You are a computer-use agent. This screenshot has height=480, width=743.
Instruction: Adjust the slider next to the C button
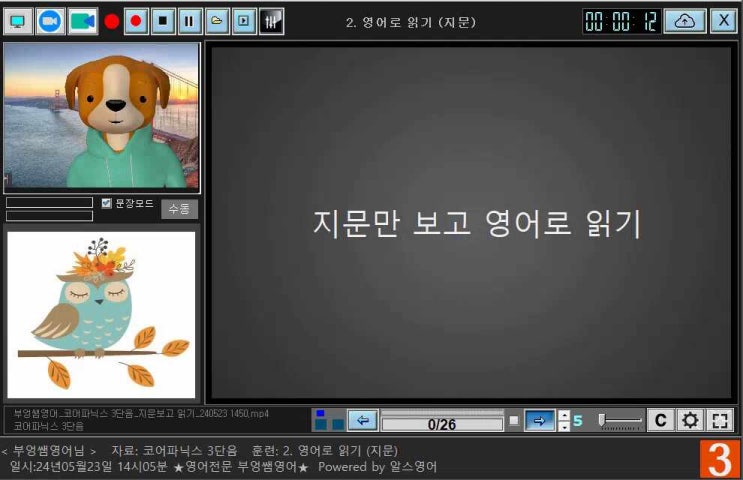pyautogui.click(x=620, y=421)
